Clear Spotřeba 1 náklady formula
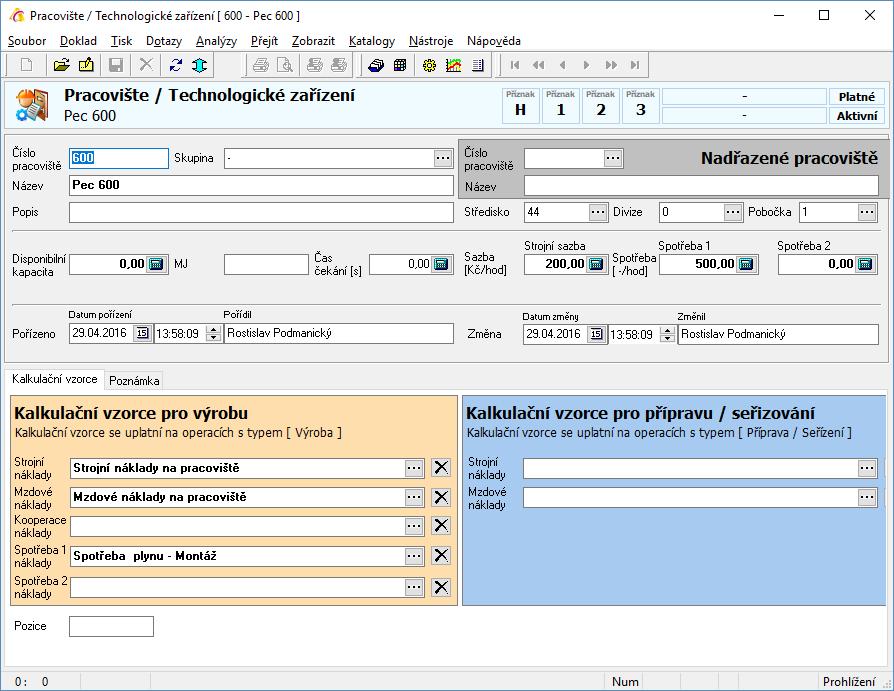The image size is (894, 691). pyautogui.click(x=441, y=556)
